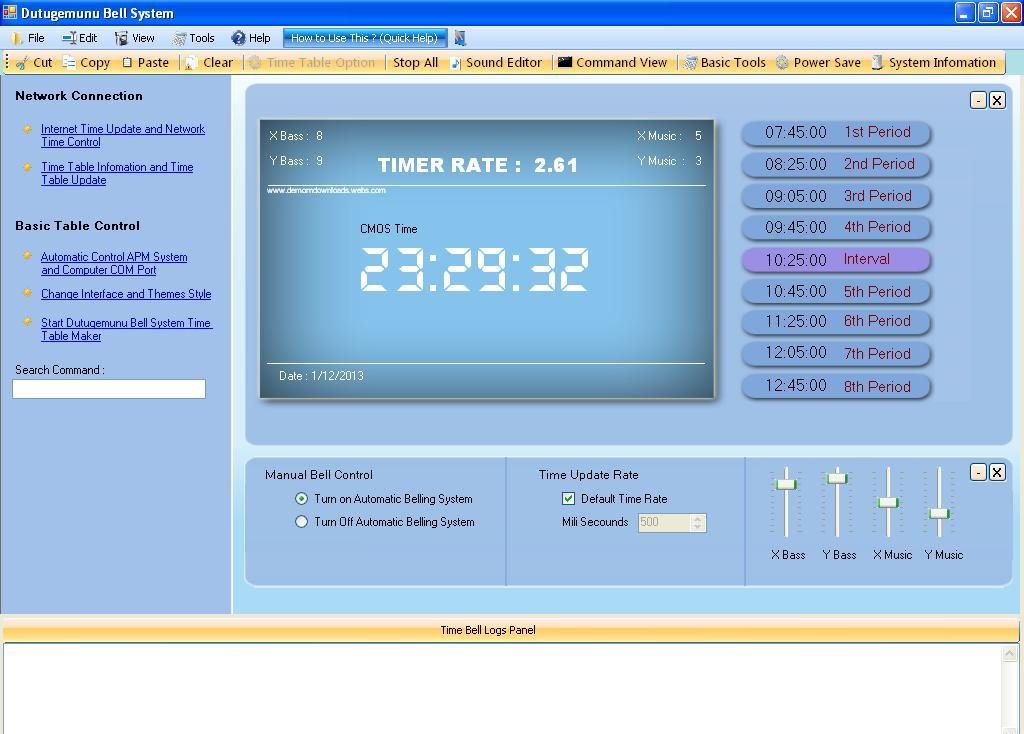Image resolution: width=1024 pixels, height=734 pixels.
Task: Click the X Bass slider handle
Action: tap(786, 484)
